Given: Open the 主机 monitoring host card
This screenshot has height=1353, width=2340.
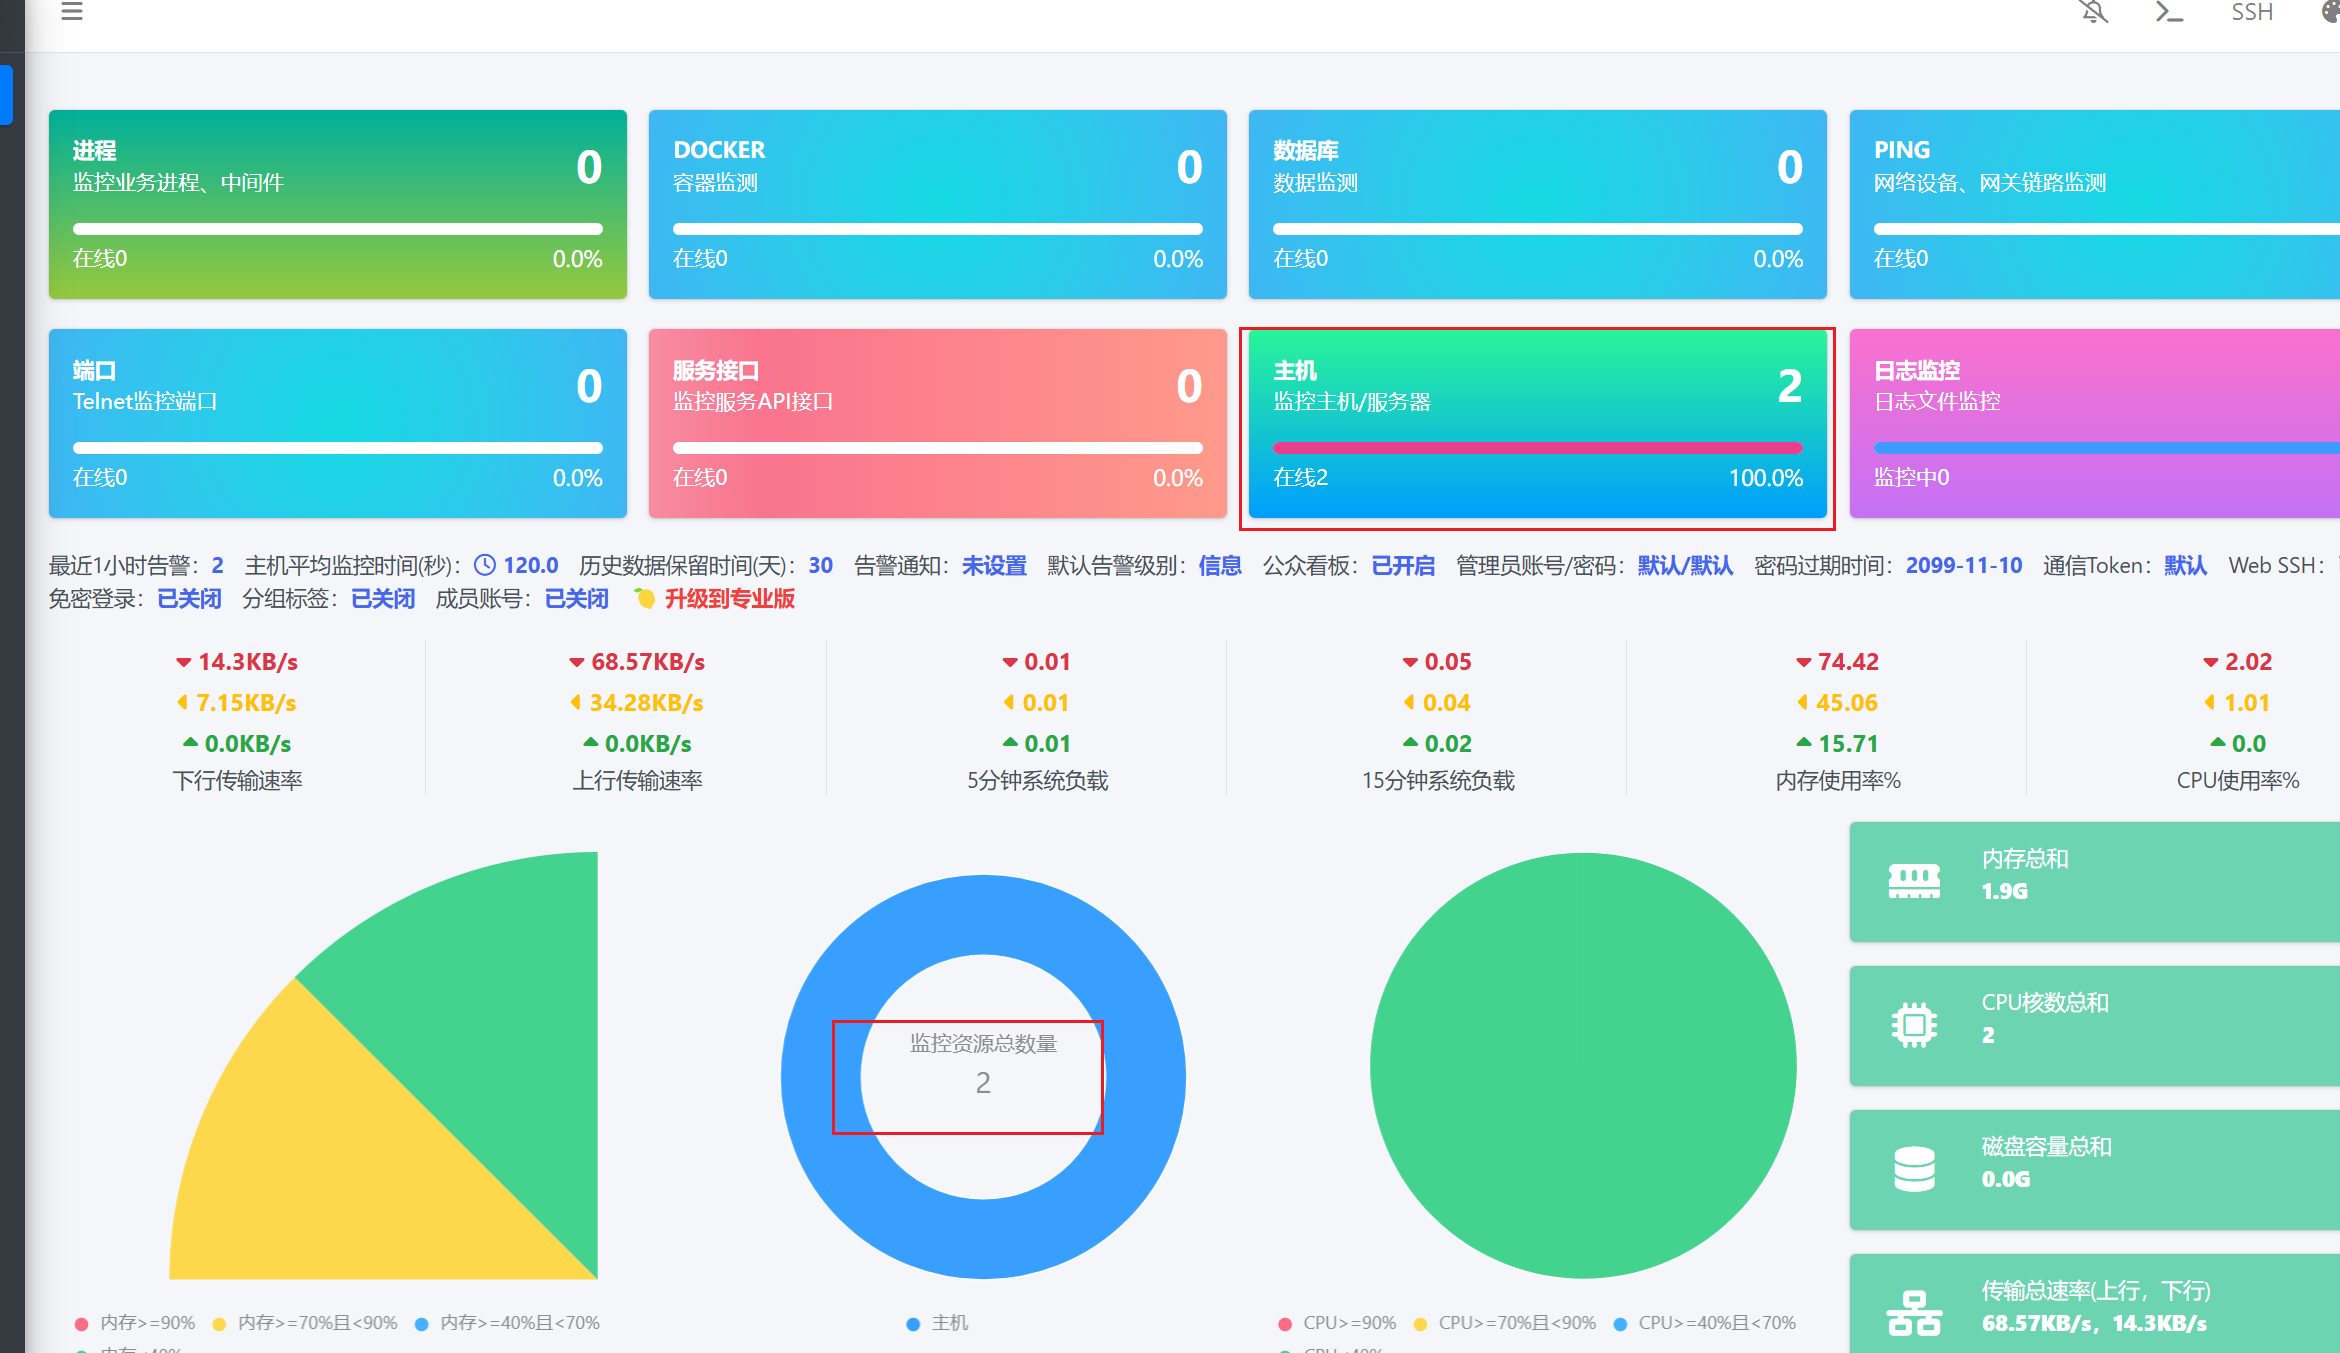Looking at the screenshot, I should click(x=1537, y=424).
